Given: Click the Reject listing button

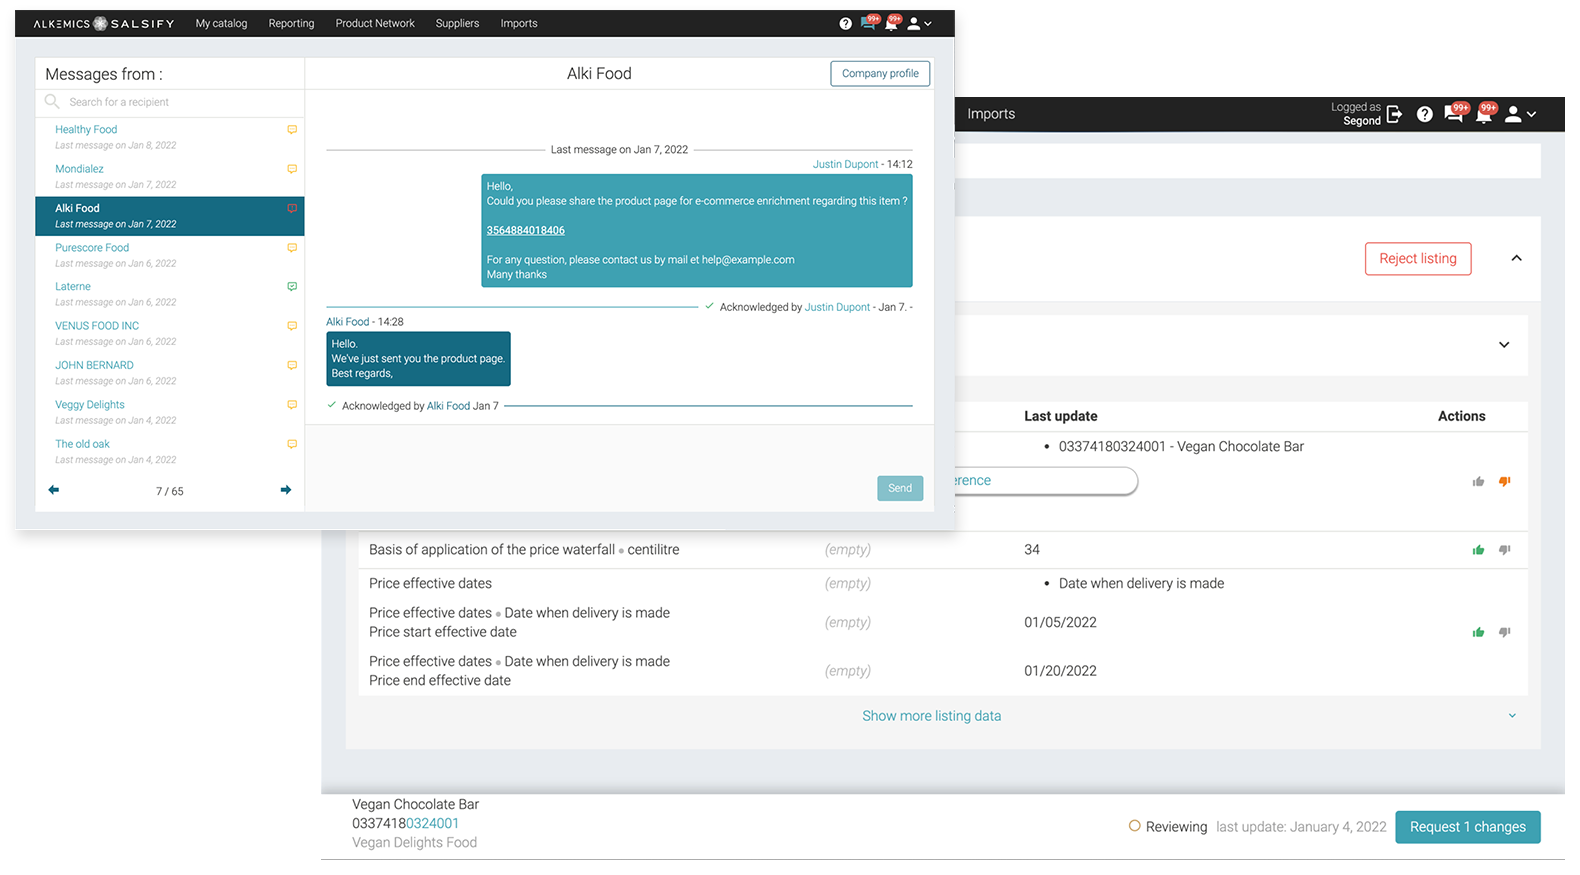Looking at the screenshot, I should (1417, 259).
